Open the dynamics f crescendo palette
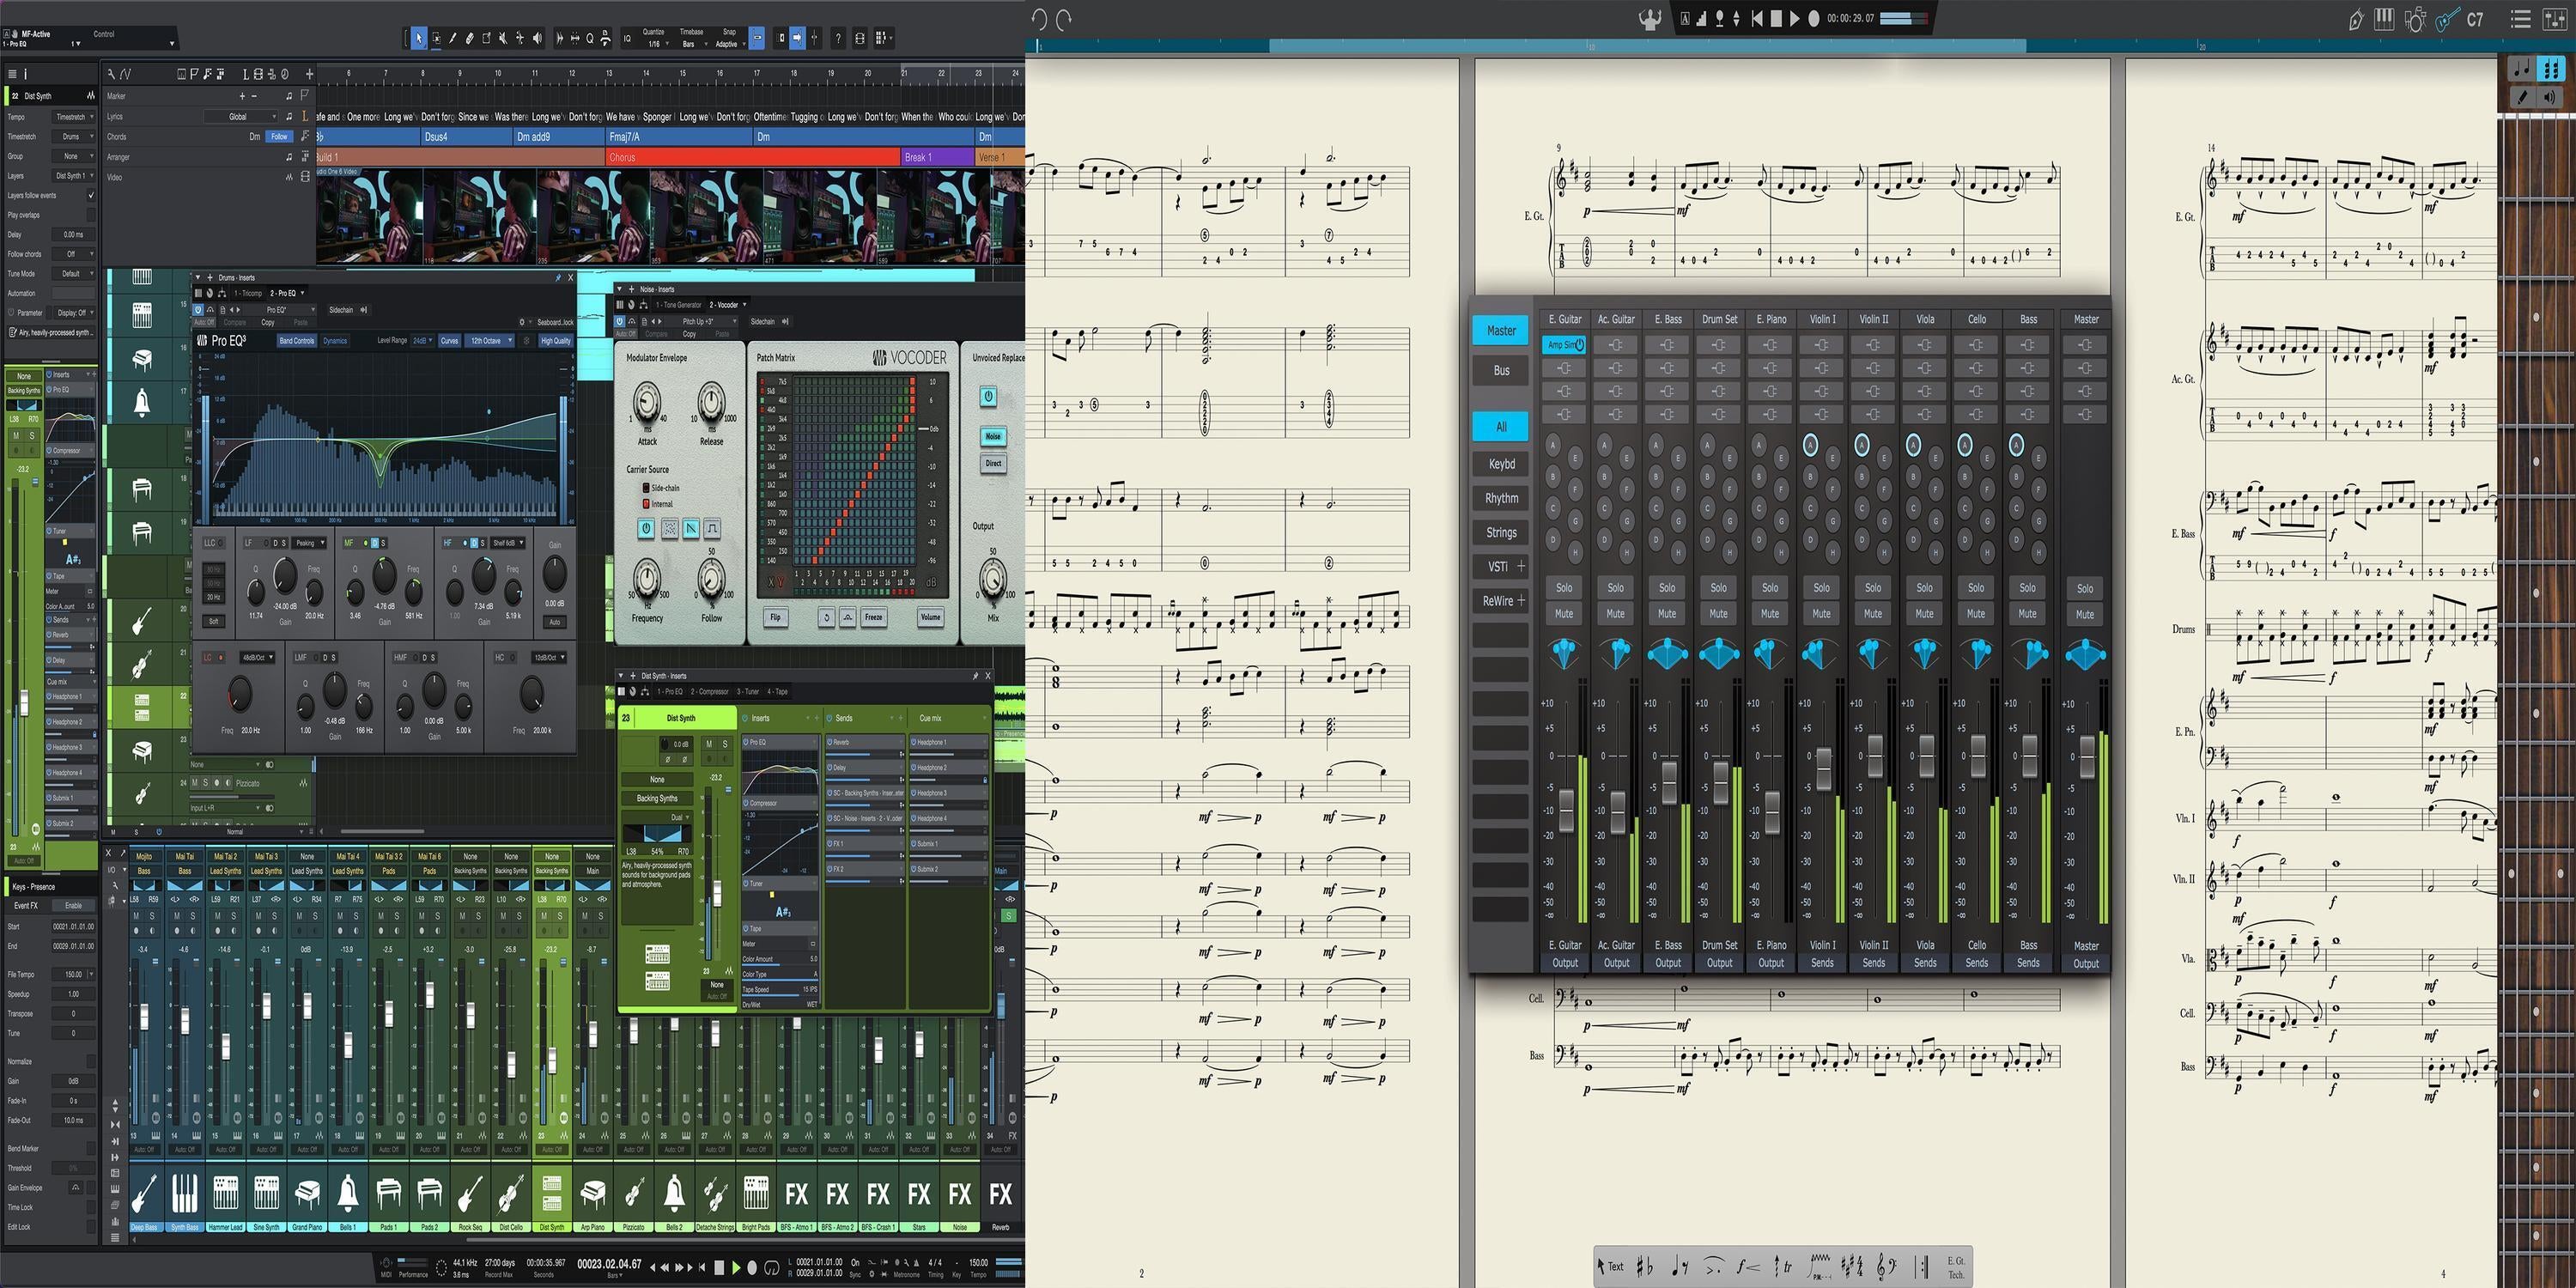 (1749, 1267)
